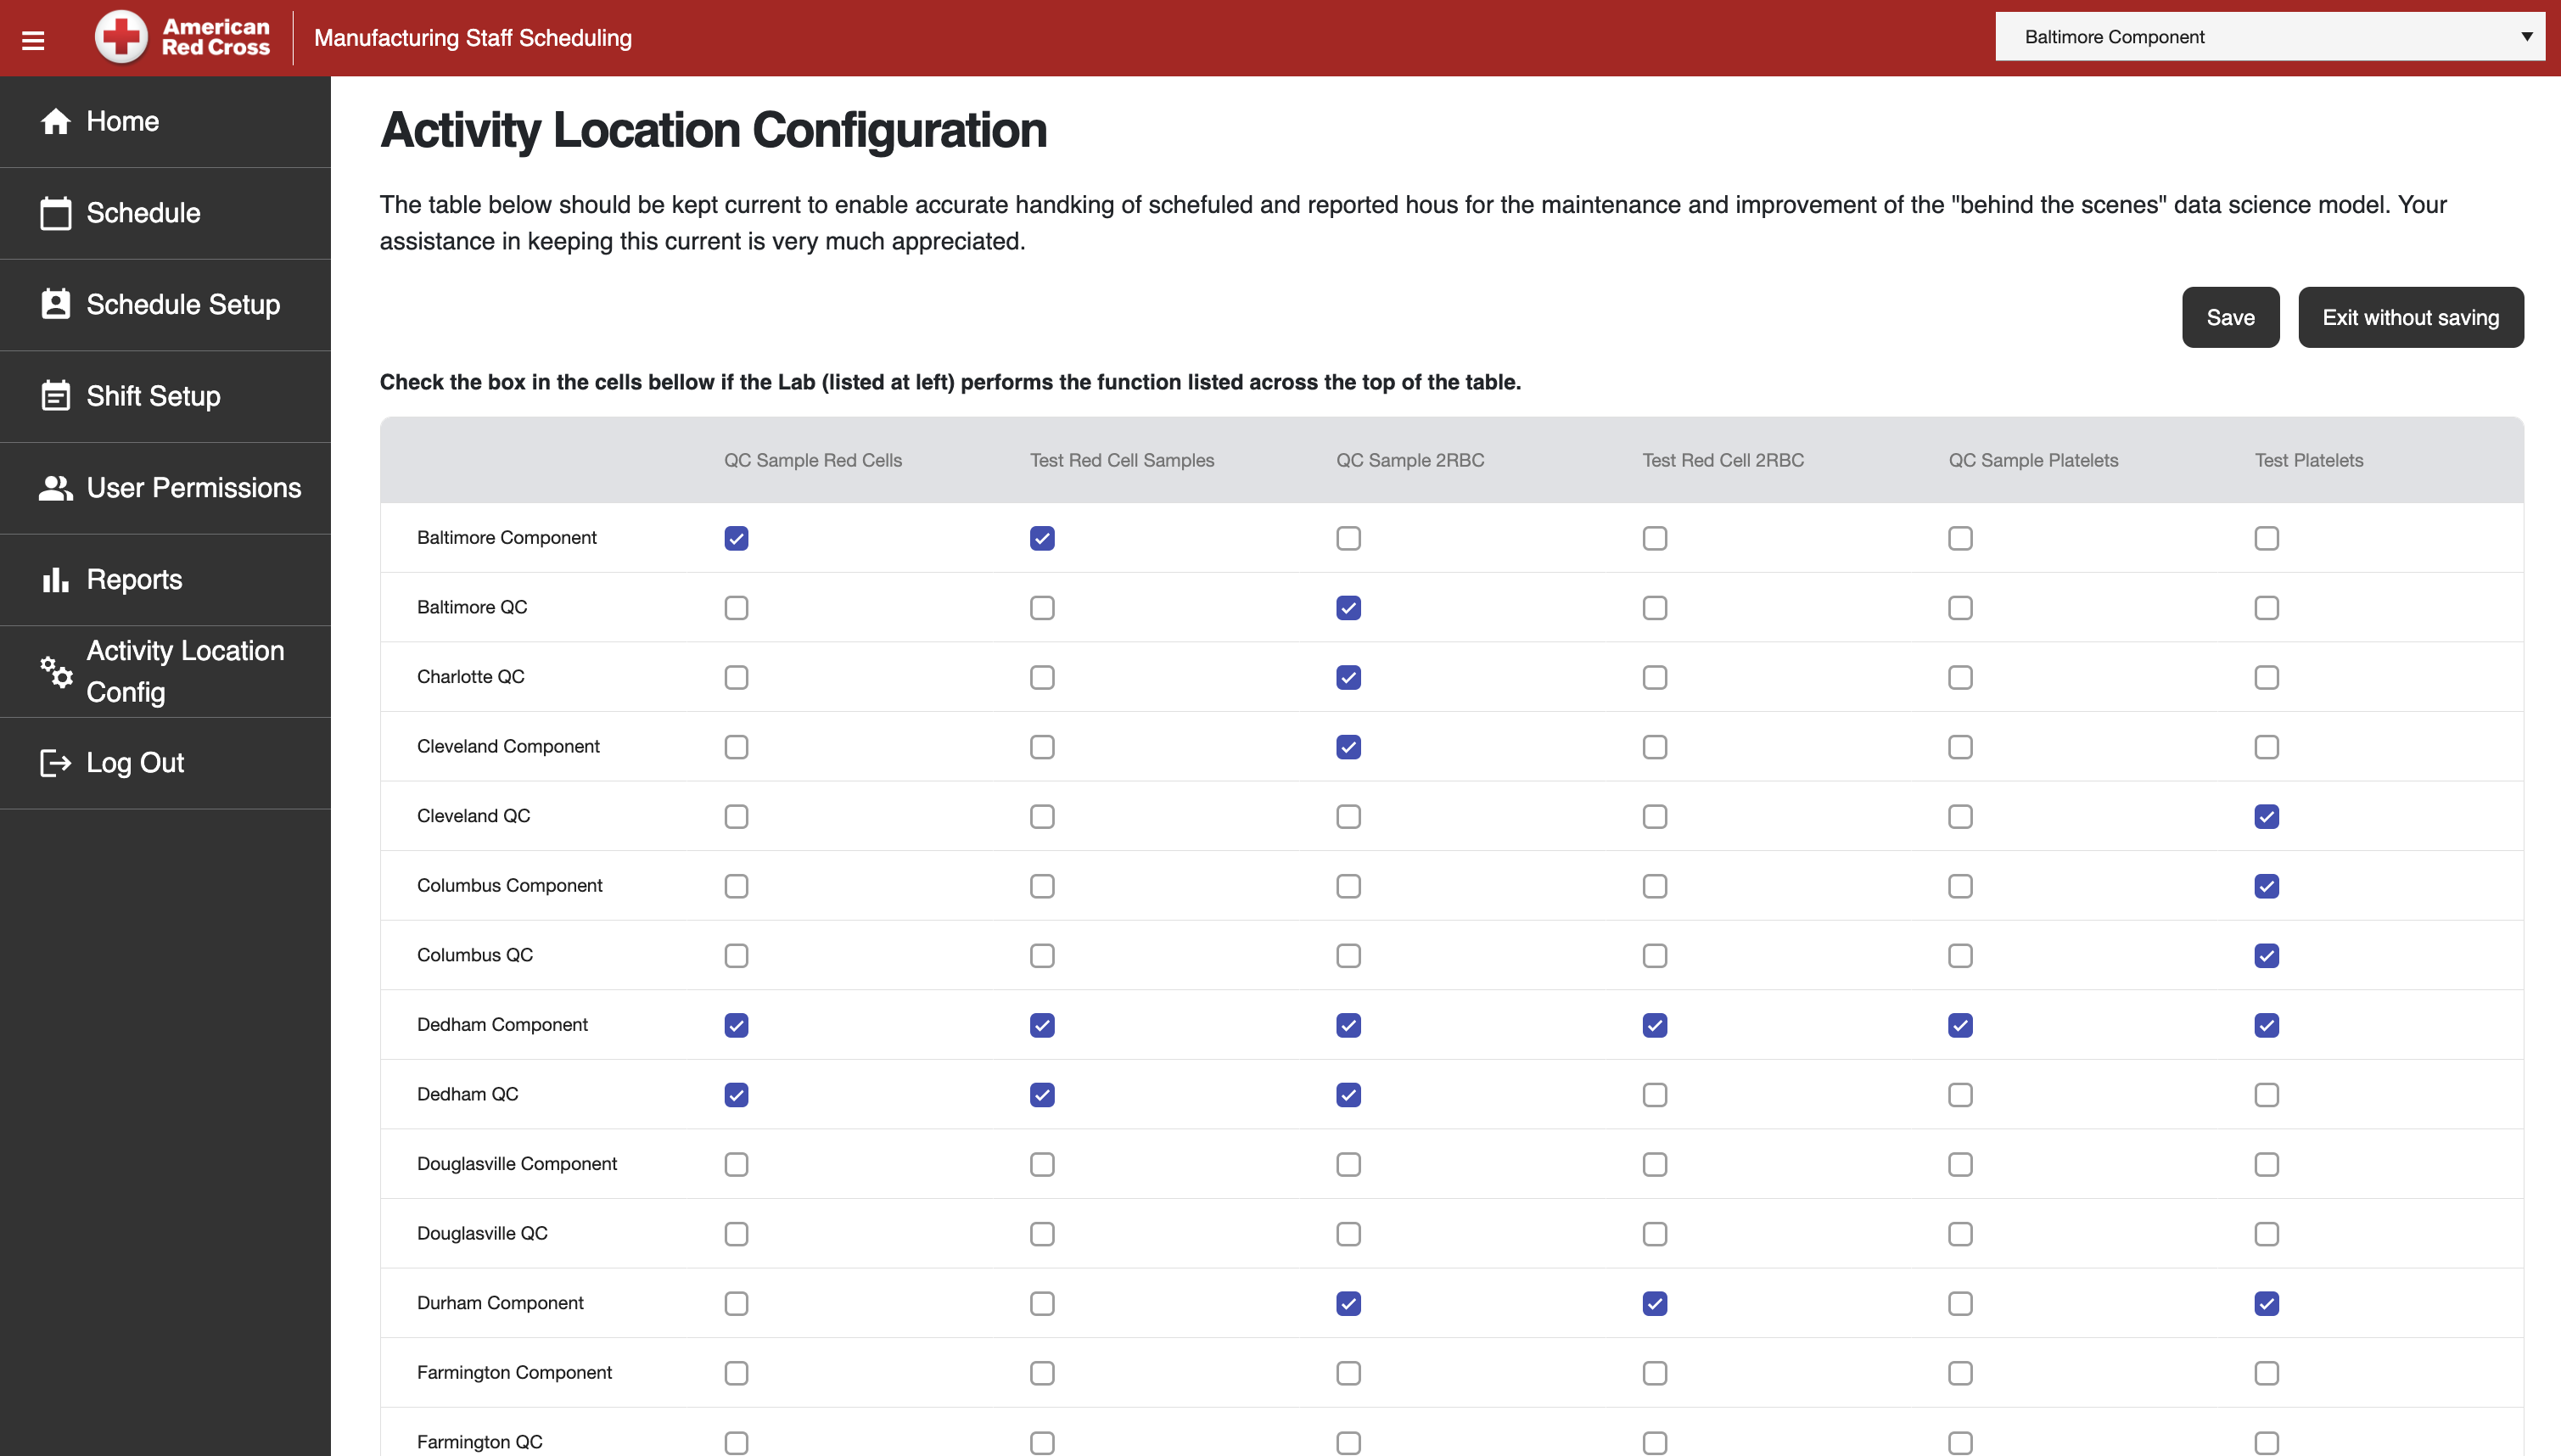The image size is (2561, 1456).
Task: Check Baltimore Component QC Sample 2RBC
Action: click(1348, 538)
